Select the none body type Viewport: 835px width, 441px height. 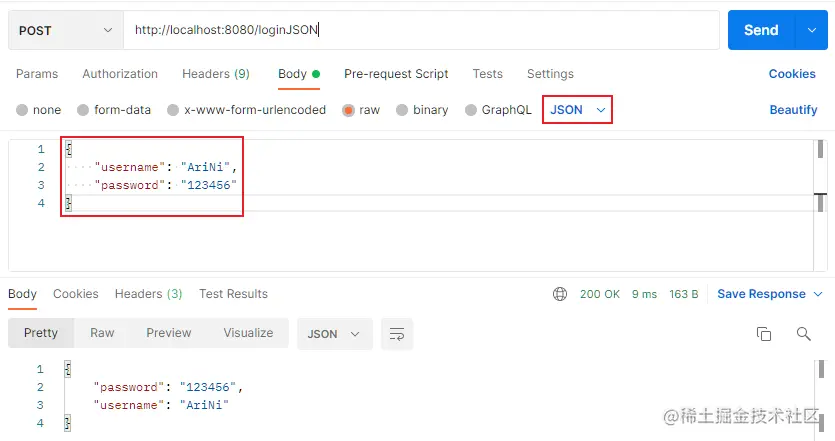pyautogui.click(x=38, y=110)
